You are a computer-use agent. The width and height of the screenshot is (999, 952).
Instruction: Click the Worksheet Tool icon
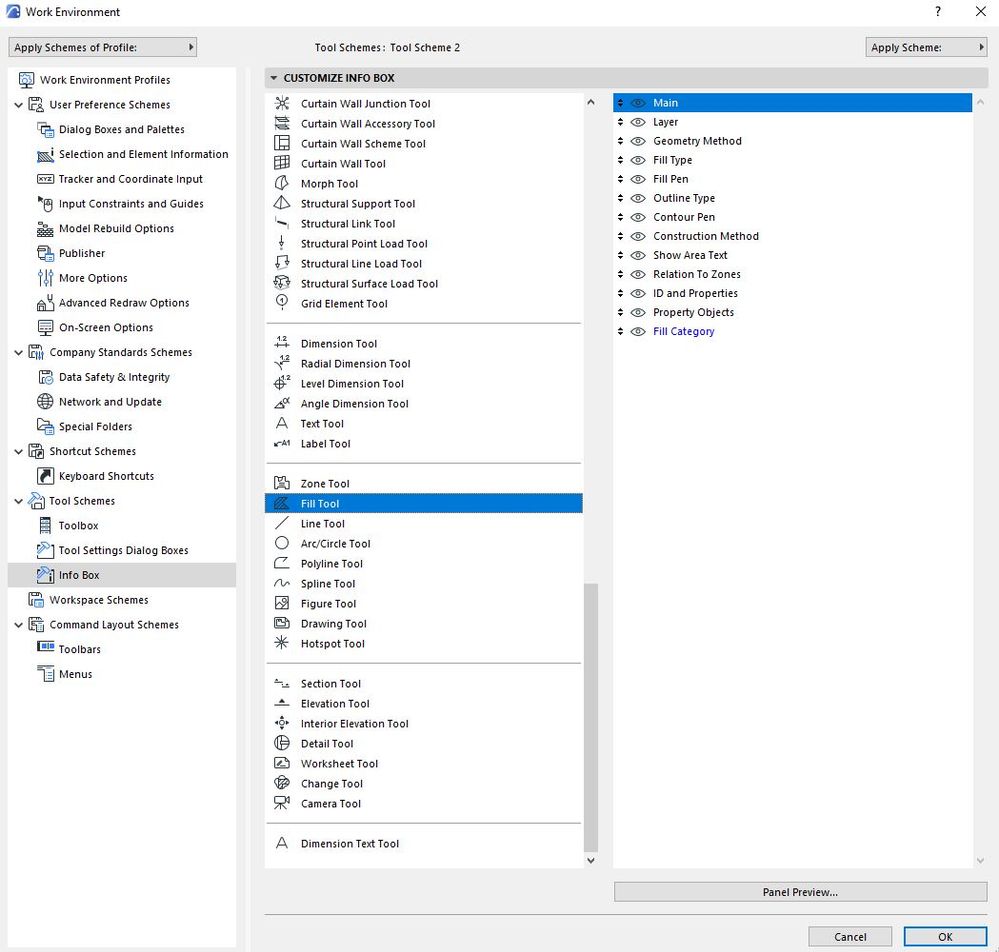(x=282, y=763)
